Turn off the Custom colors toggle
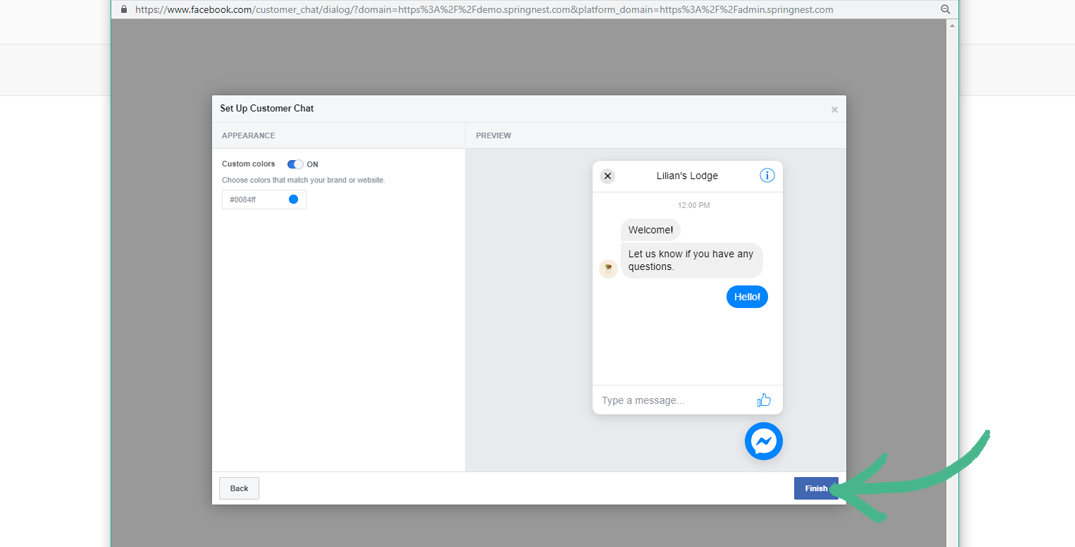Viewport: 1075px width, 547px height. click(295, 164)
